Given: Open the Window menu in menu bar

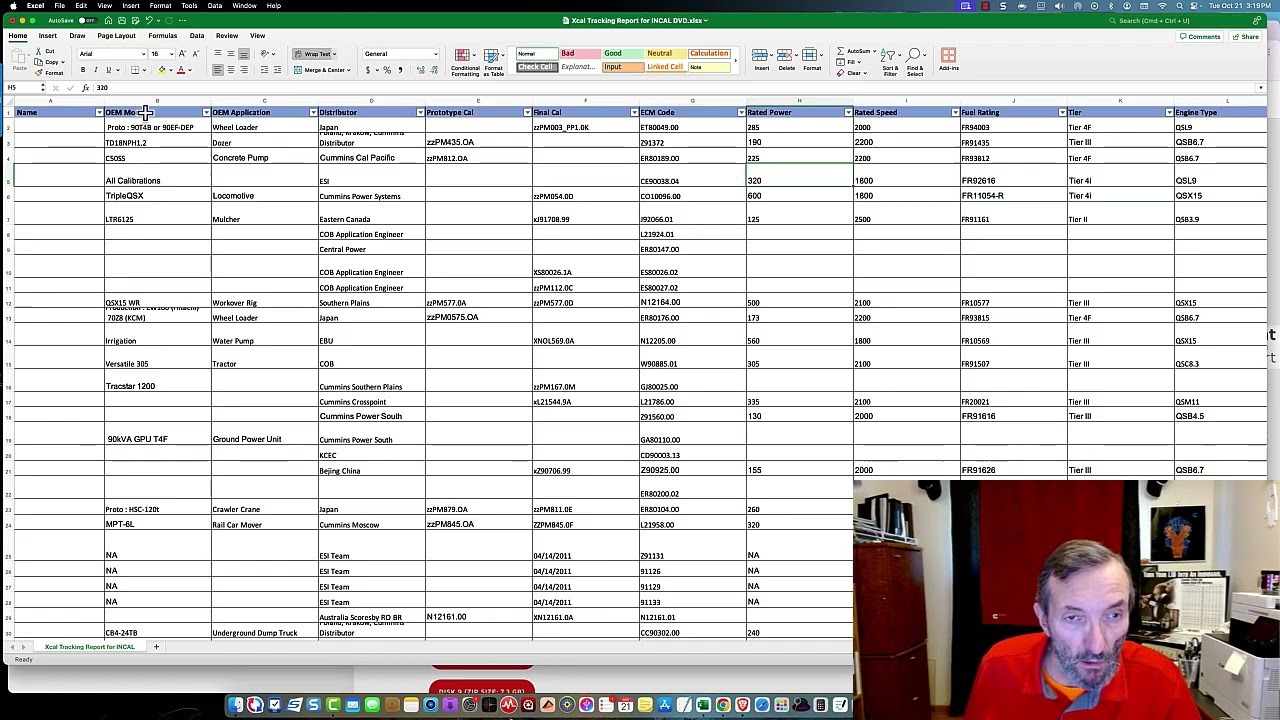Looking at the screenshot, I should click(244, 6).
